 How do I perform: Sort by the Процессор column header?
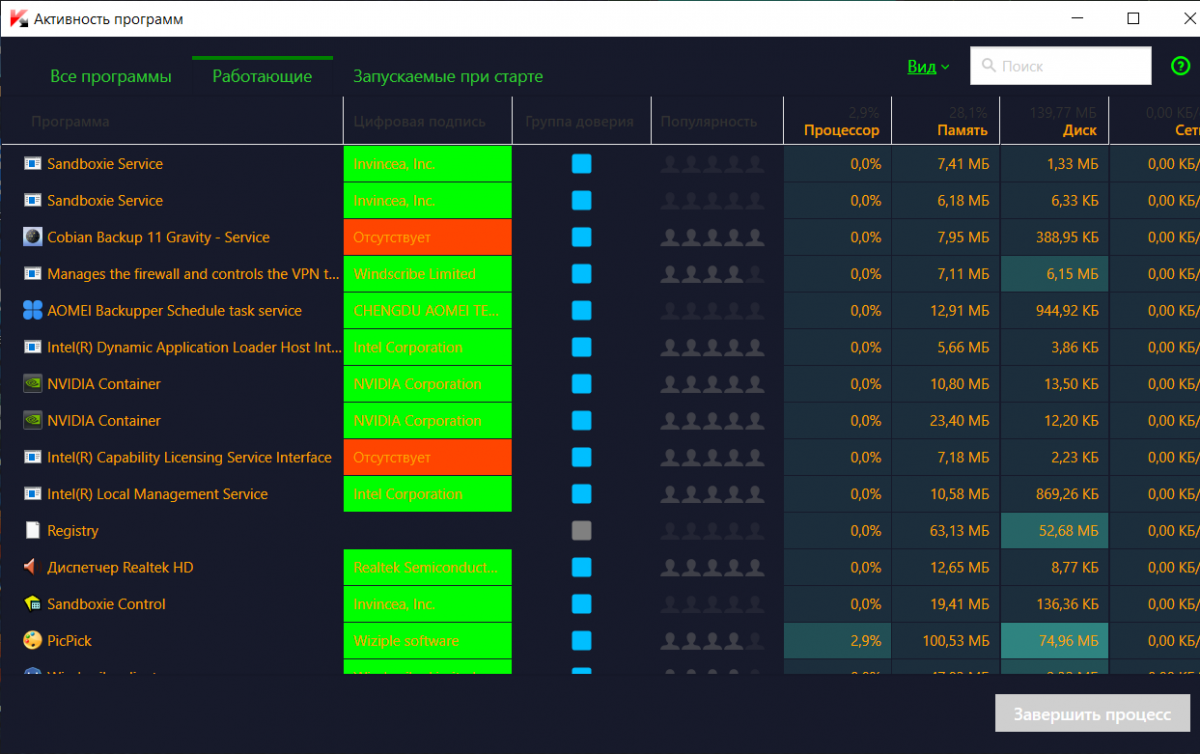coord(841,130)
